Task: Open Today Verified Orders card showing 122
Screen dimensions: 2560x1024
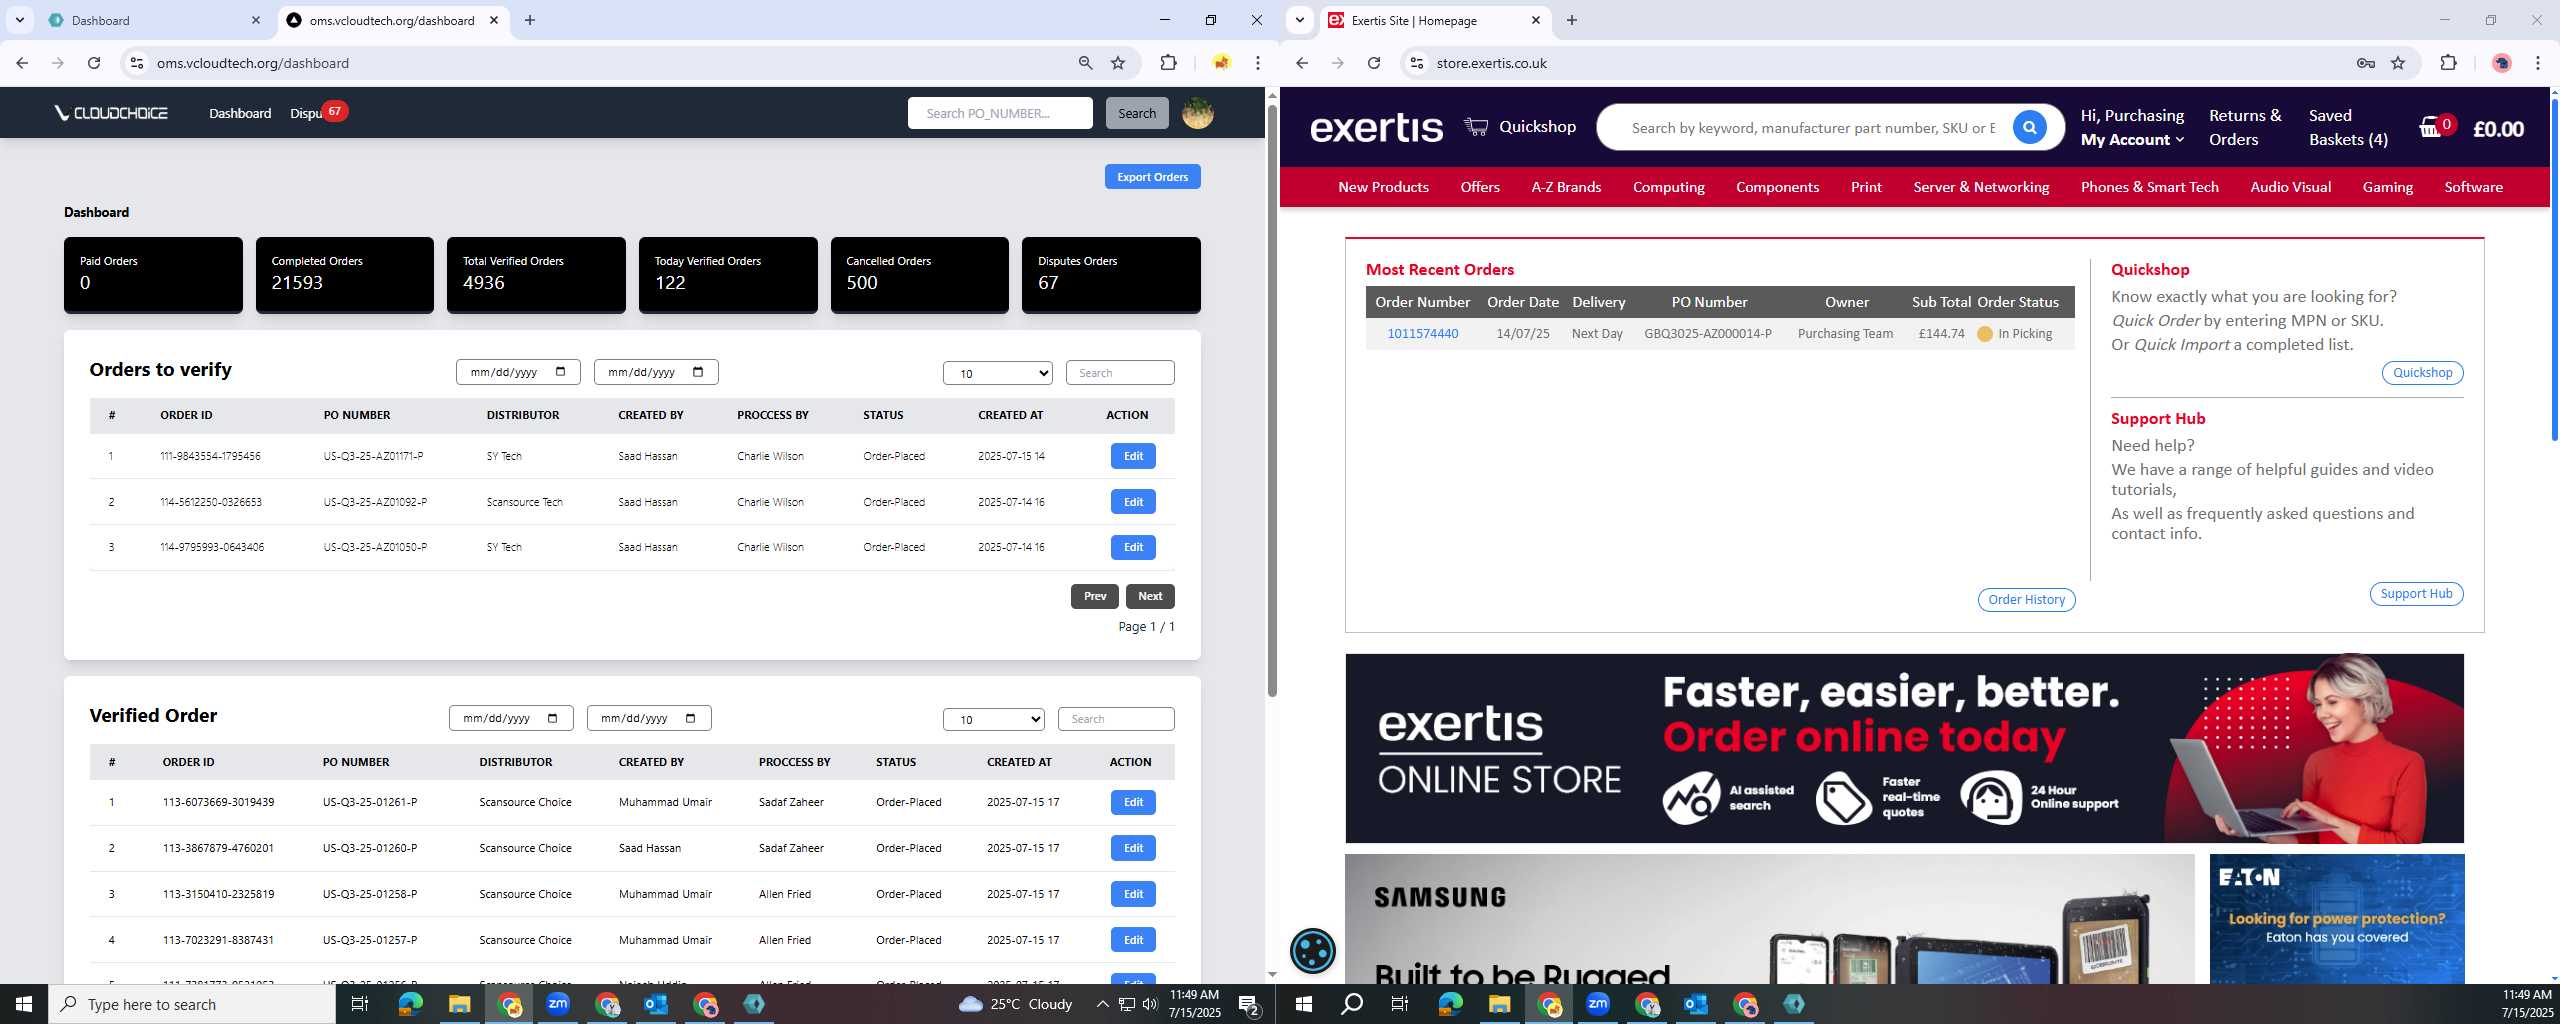Action: tap(727, 274)
